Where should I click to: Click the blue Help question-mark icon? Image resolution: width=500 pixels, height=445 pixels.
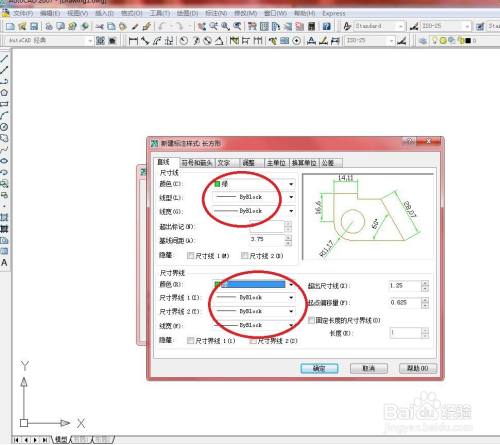point(327,26)
